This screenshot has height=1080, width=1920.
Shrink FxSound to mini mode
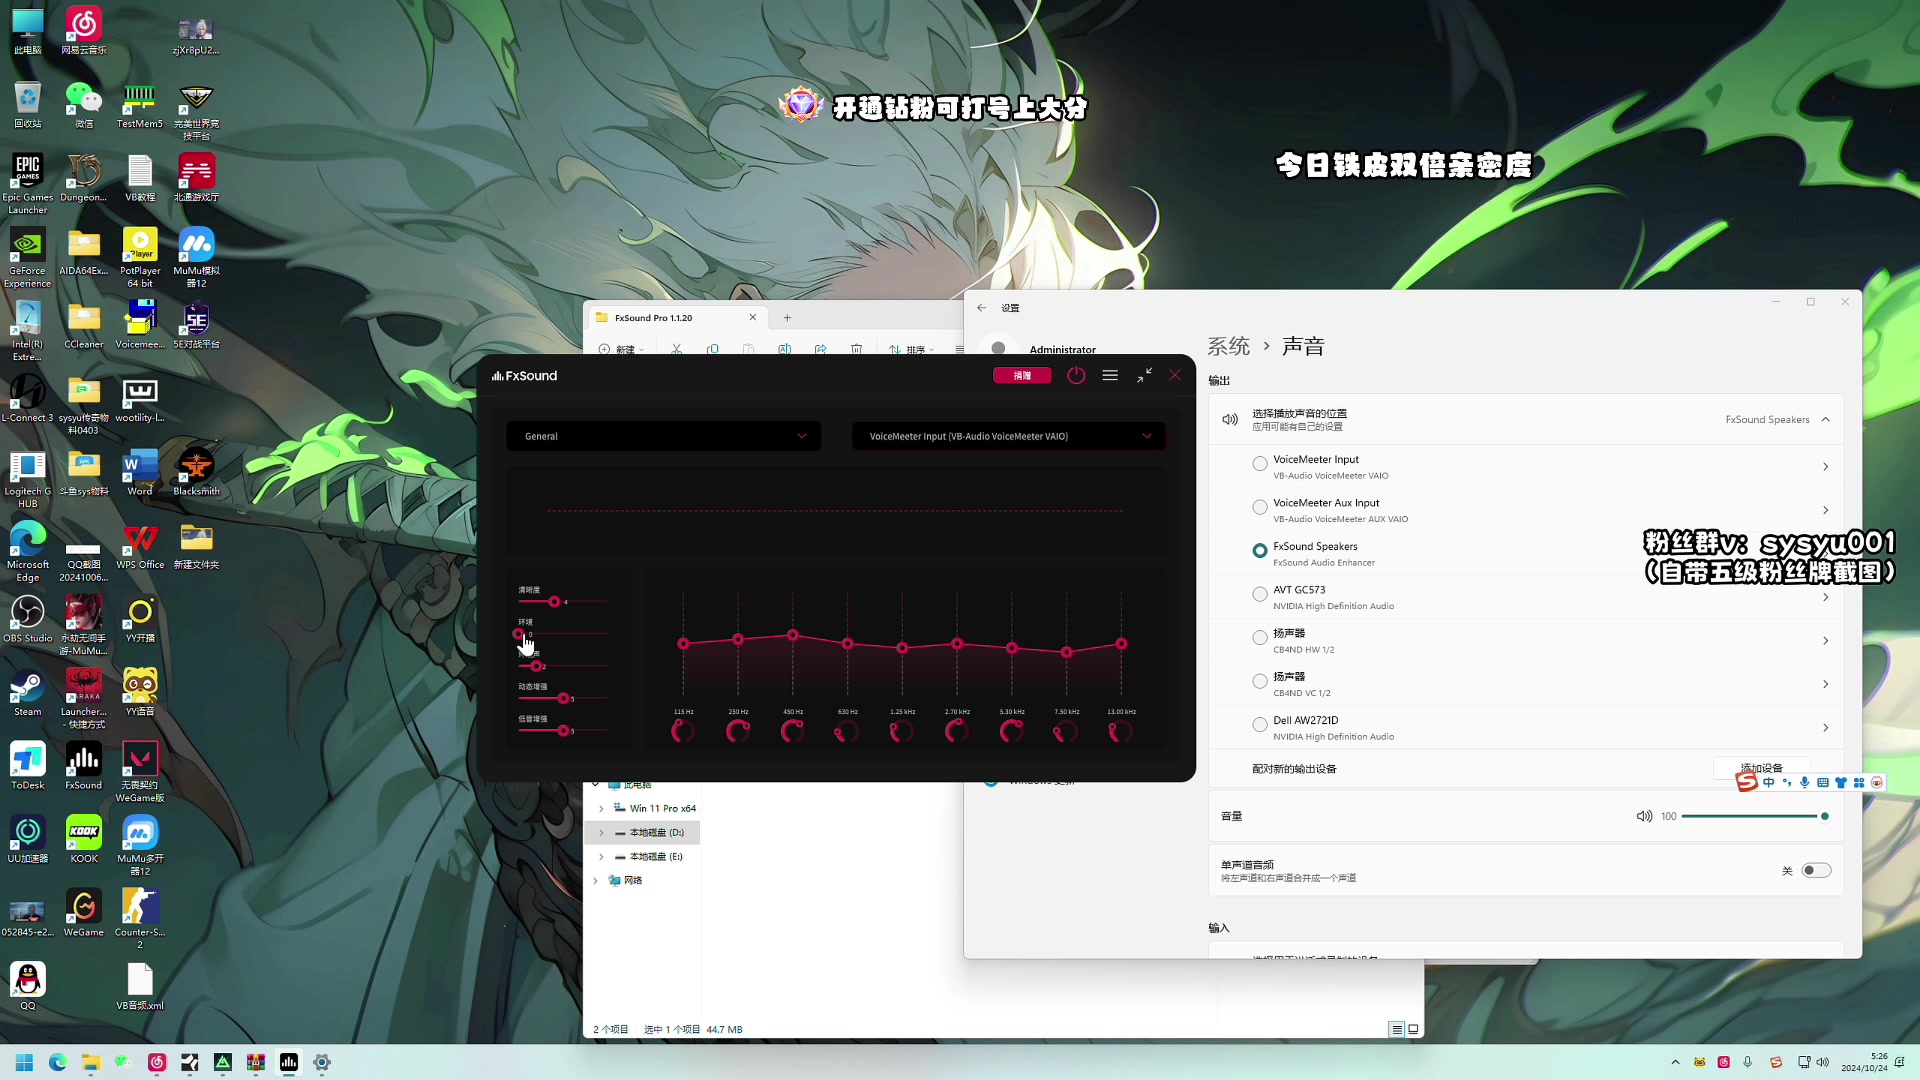pyautogui.click(x=1144, y=375)
